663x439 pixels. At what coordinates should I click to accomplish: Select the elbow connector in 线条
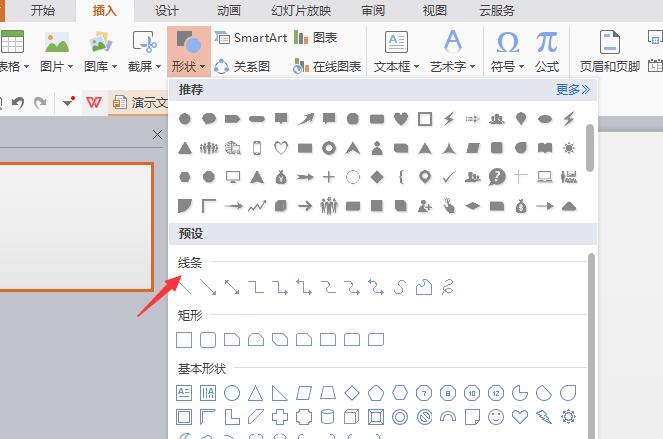pyautogui.click(x=256, y=287)
